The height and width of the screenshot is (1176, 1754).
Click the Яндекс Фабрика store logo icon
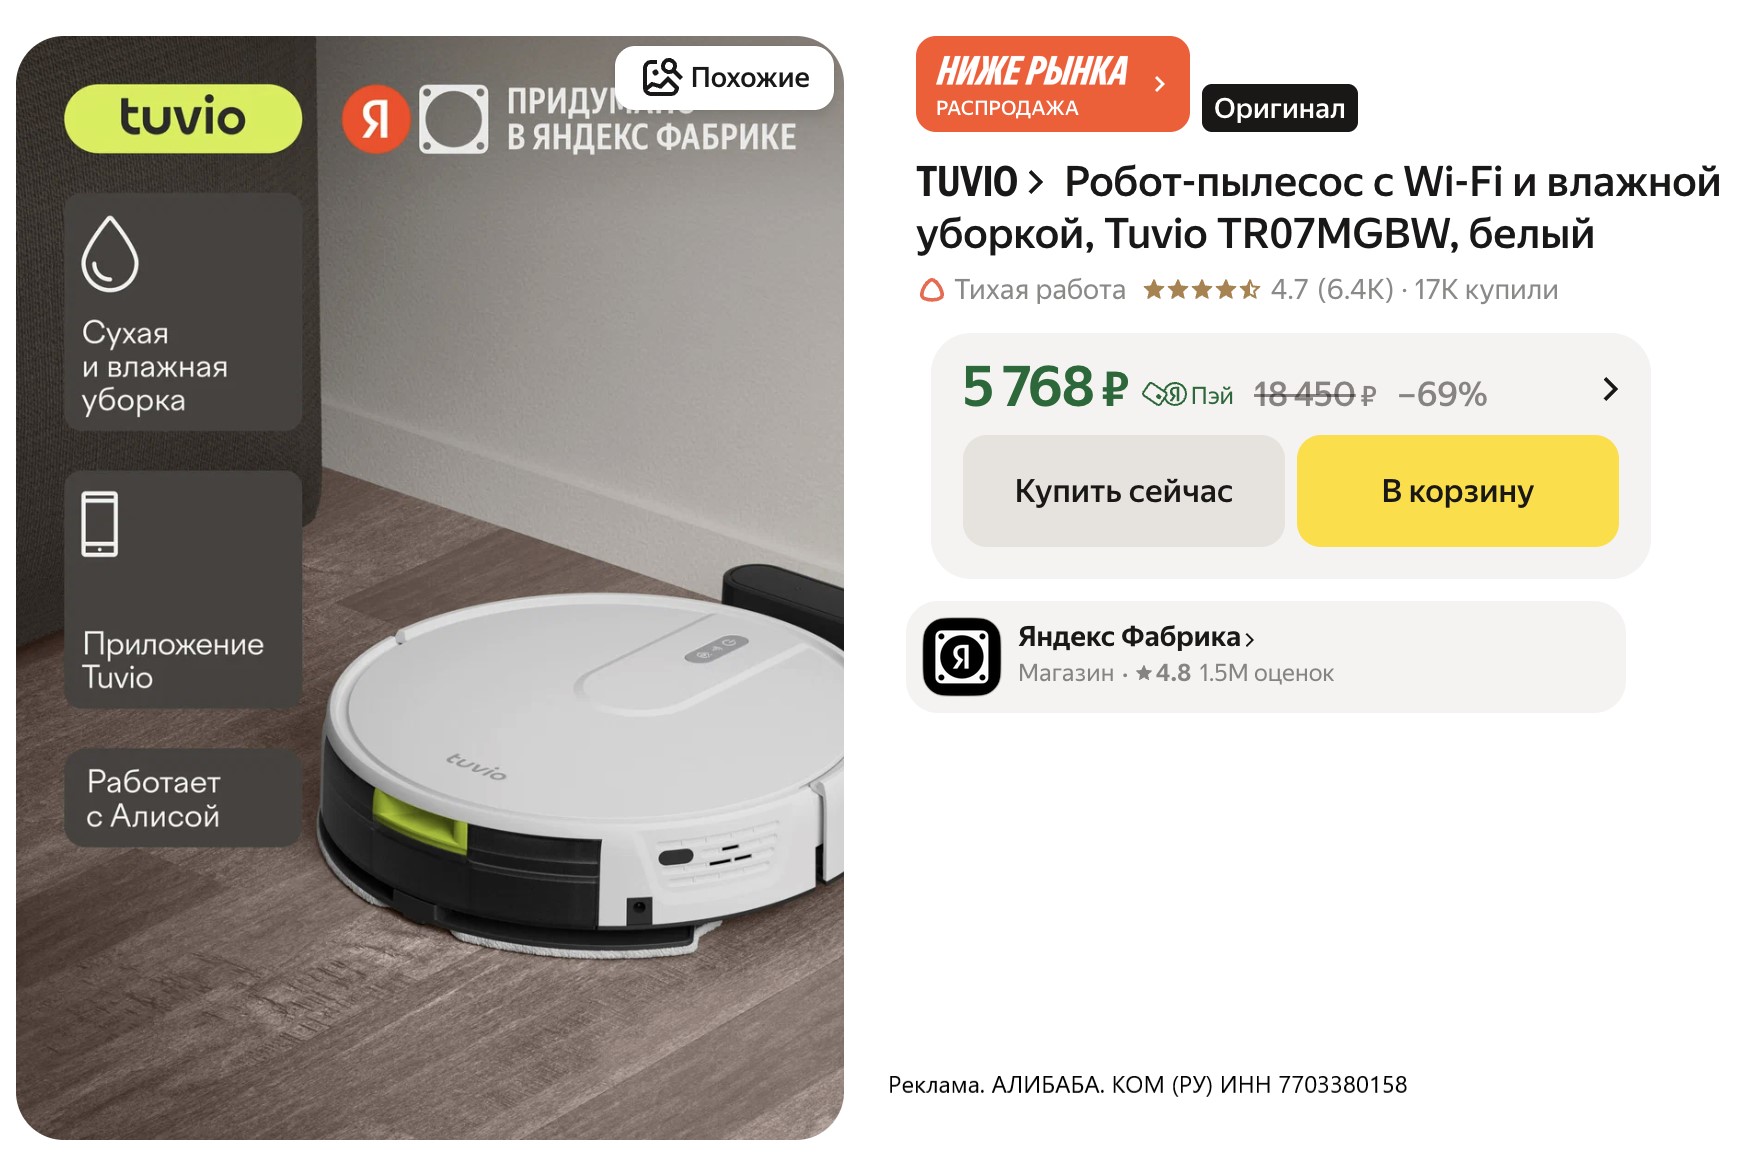click(962, 657)
